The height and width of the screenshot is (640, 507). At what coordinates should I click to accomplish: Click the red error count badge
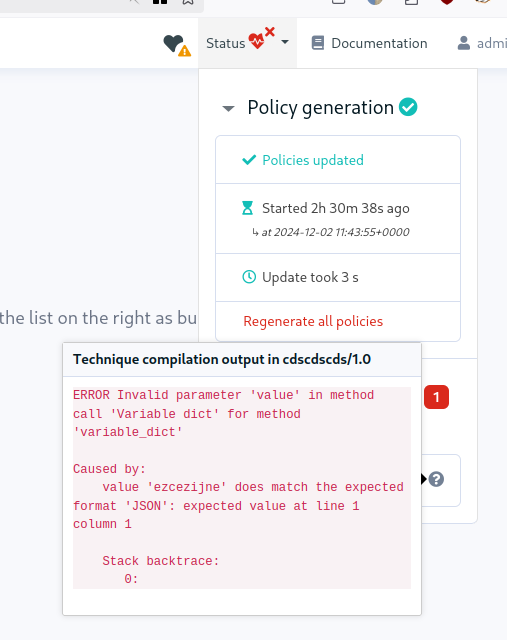pyautogui.click(x=436, y=397)
